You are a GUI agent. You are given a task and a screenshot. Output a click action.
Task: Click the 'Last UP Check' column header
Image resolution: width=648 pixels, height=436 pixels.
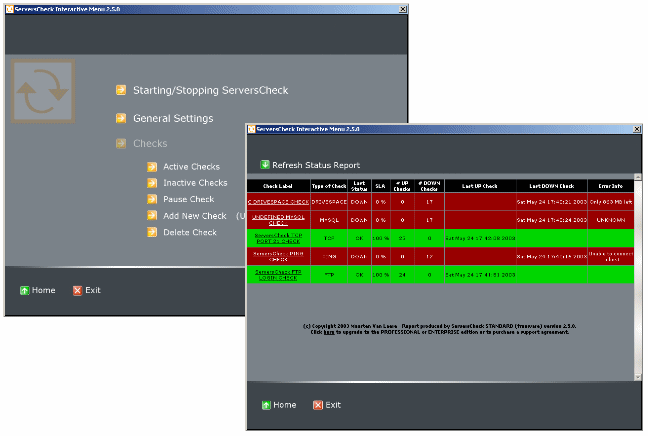[480, 186]
